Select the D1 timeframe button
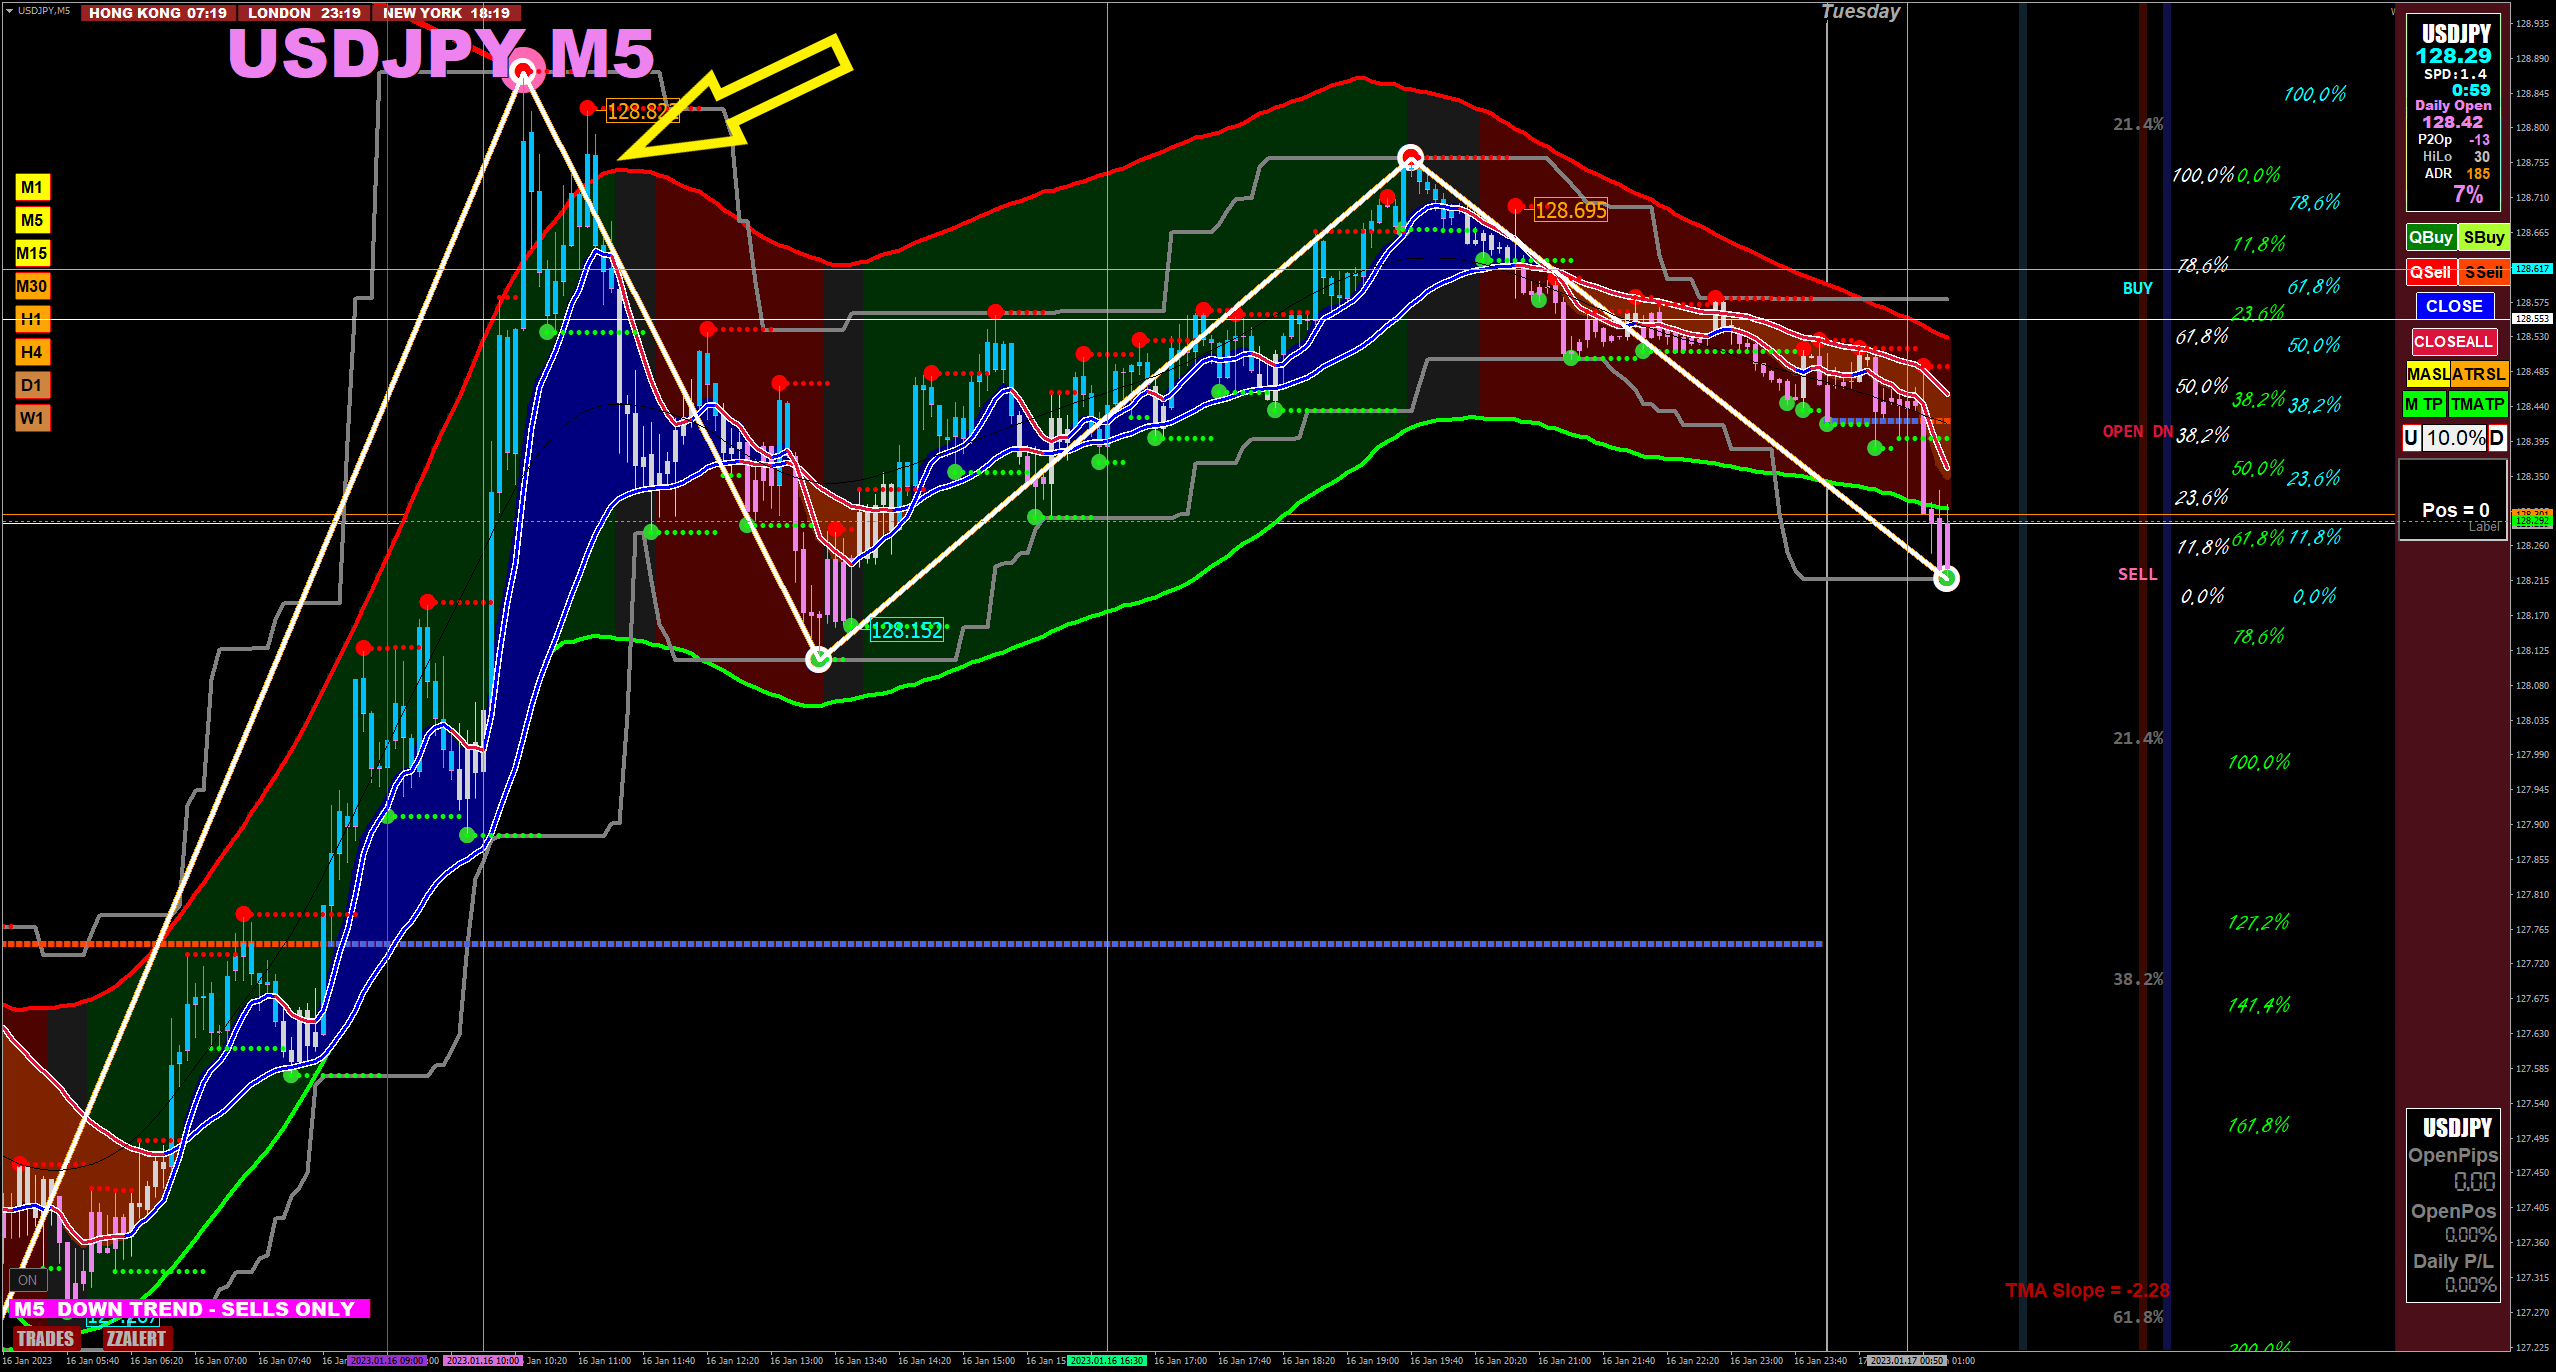This screenshot has width=2556, height=1372. [x=32, y=385]
